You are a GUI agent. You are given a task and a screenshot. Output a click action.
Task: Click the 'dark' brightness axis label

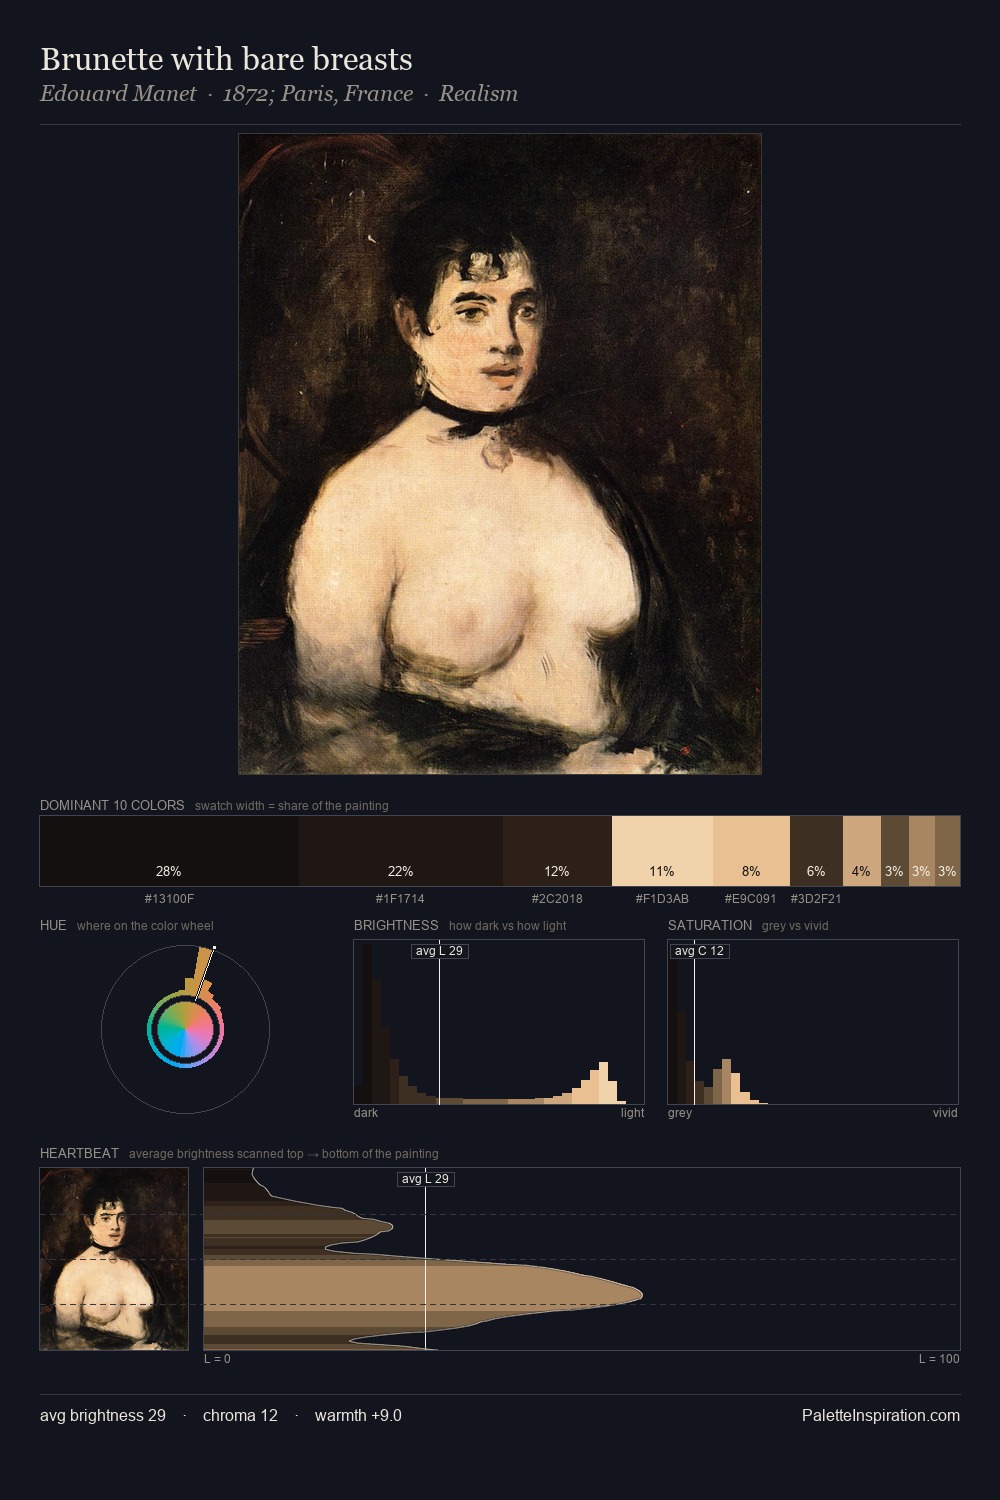point(366,1113)
